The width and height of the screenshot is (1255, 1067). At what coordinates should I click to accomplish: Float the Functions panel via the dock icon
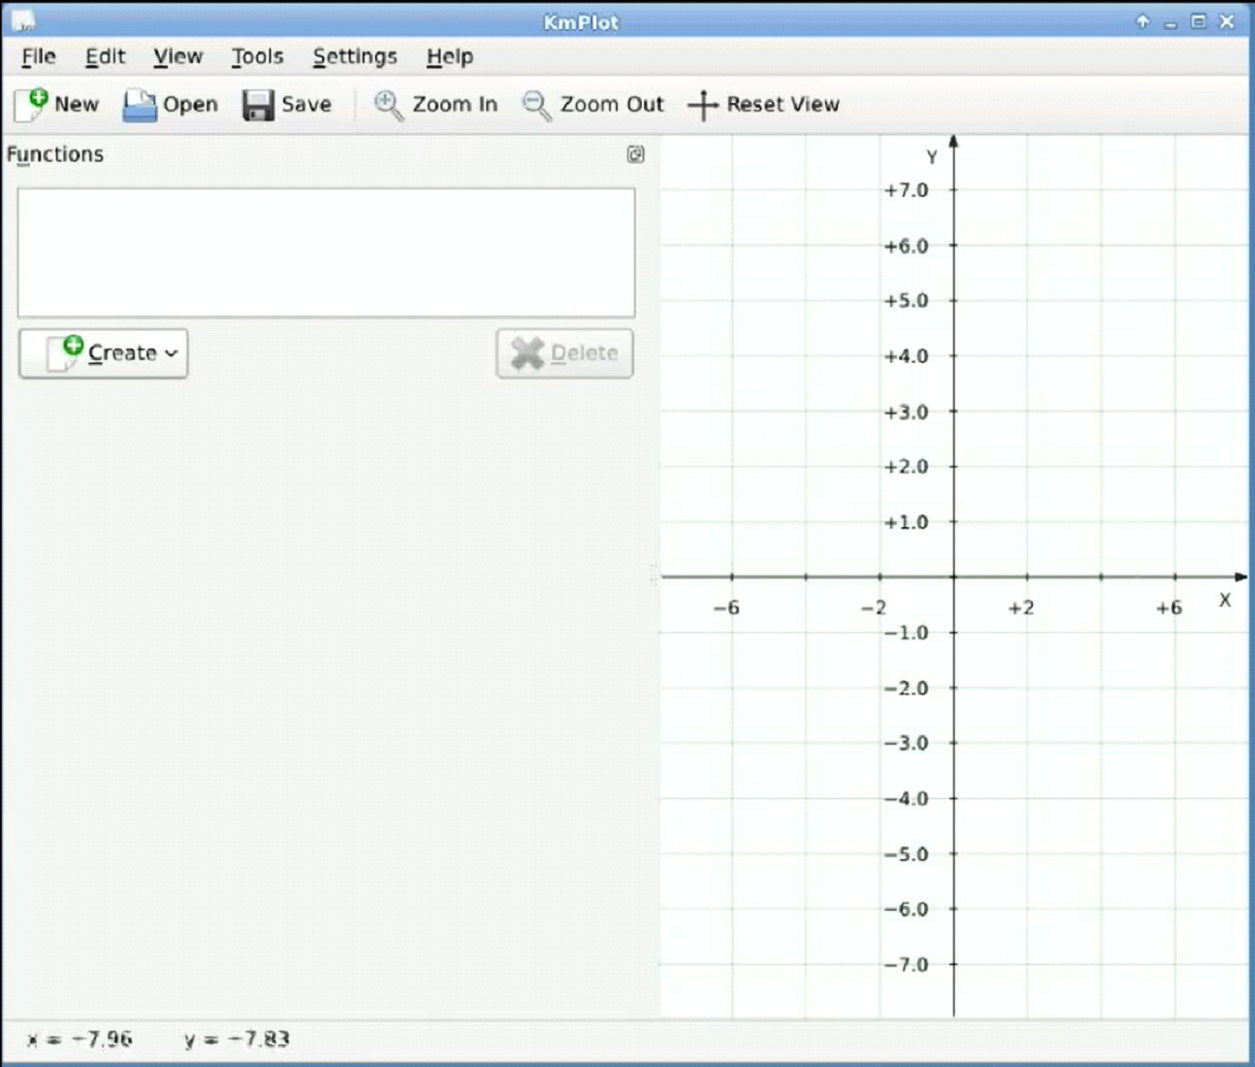[x=635, y=154]
